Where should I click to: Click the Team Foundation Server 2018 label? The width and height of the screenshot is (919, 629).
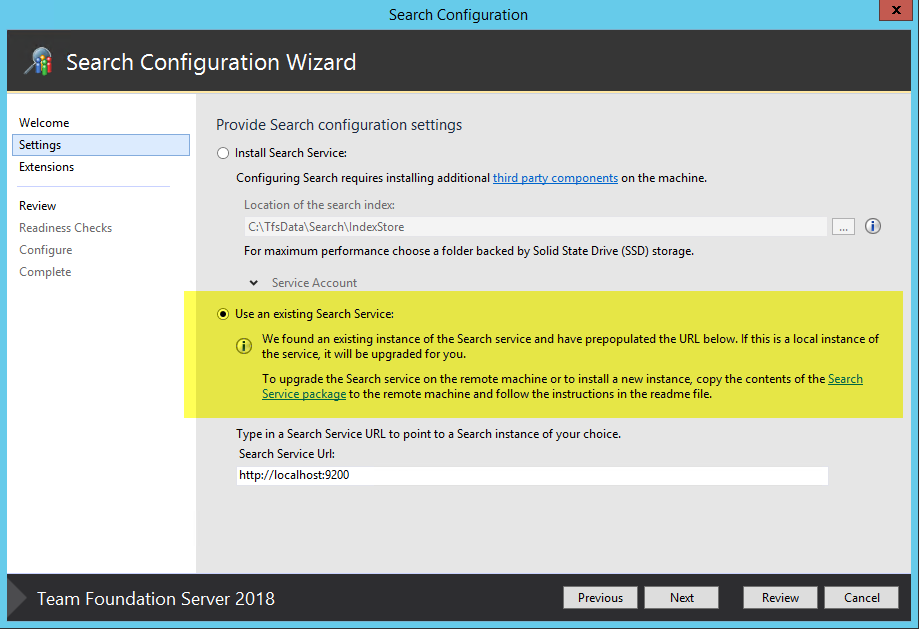[x=156, y=599]
